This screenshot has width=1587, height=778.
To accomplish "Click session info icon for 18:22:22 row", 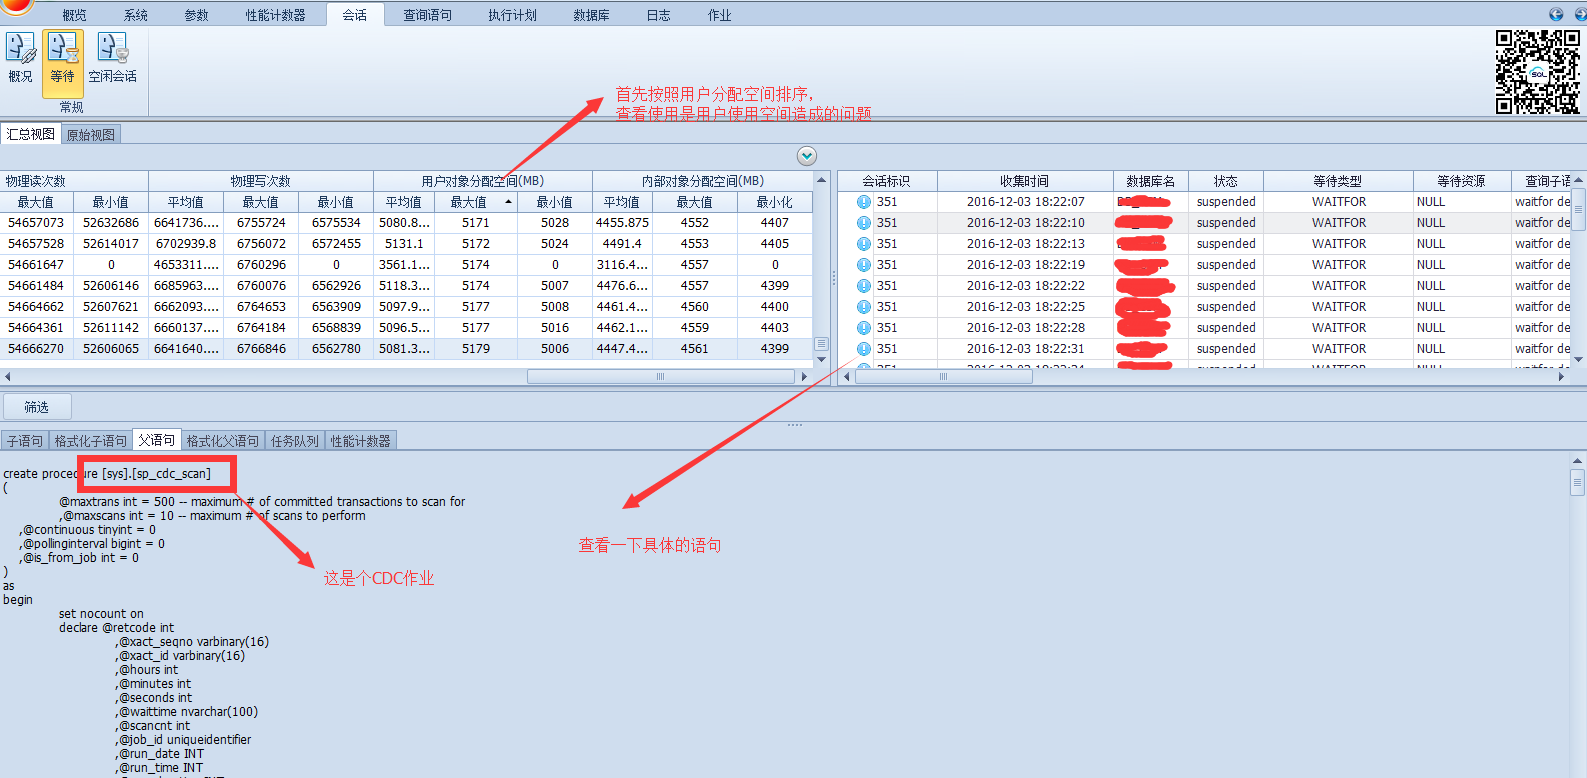I will [x=864, y=286].
